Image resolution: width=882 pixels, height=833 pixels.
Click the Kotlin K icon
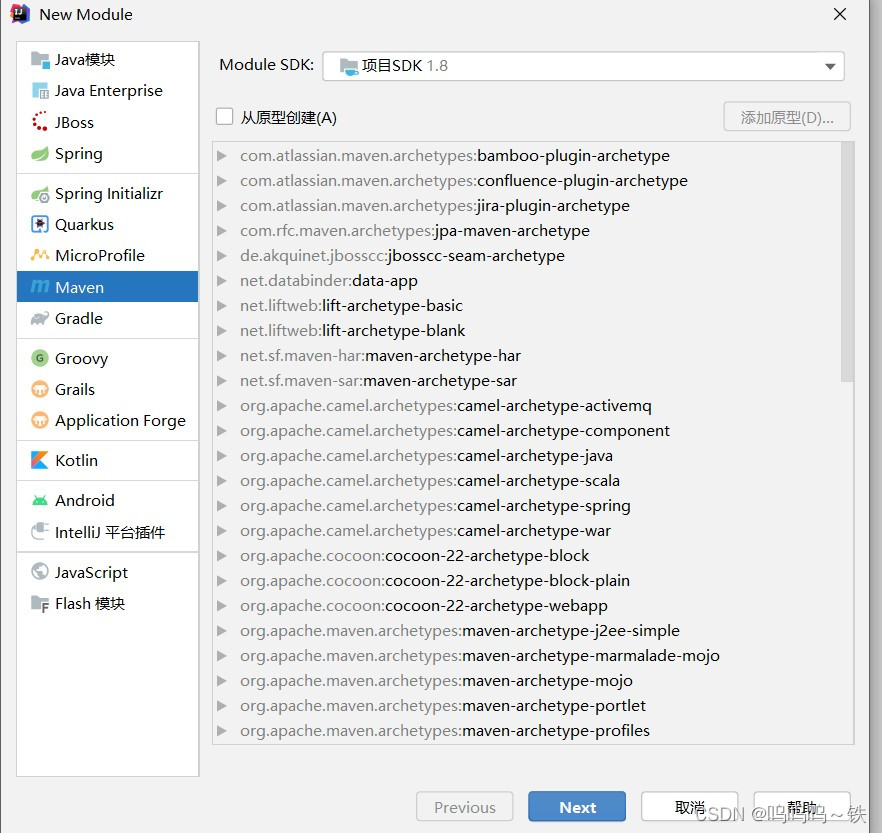40,460
